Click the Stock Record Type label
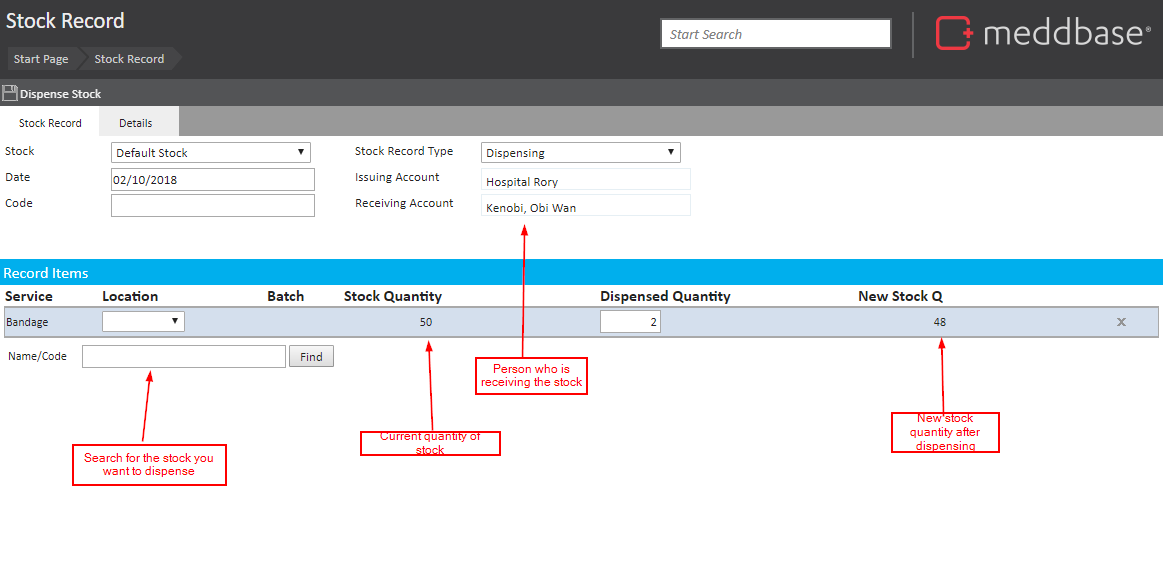The width and height of the screenshot is (1163, 572). point(404,151)
